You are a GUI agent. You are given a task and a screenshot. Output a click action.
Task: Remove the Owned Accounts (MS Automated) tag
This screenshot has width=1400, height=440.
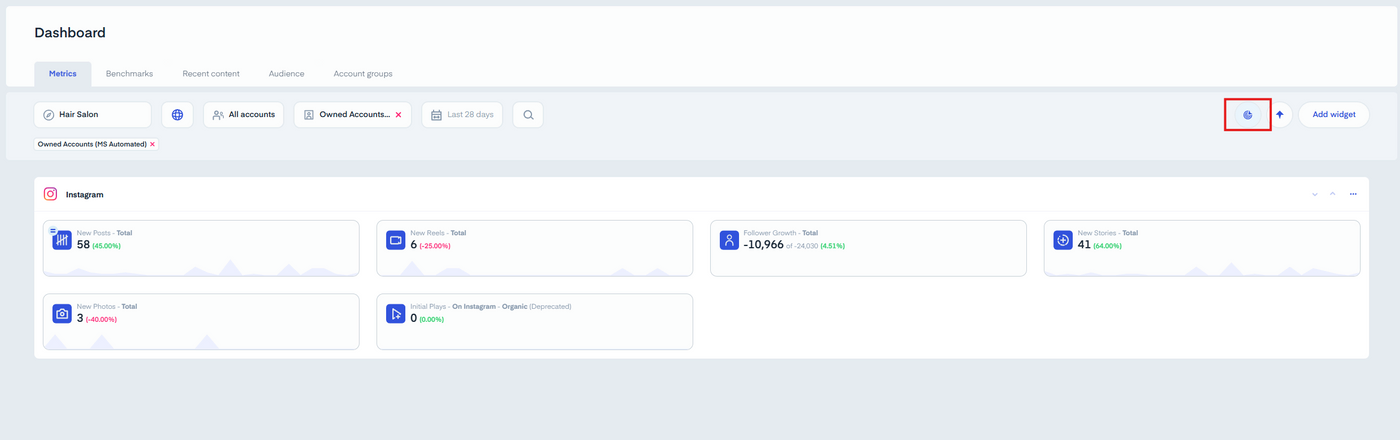pyautogui.click(x=152, y=144)
